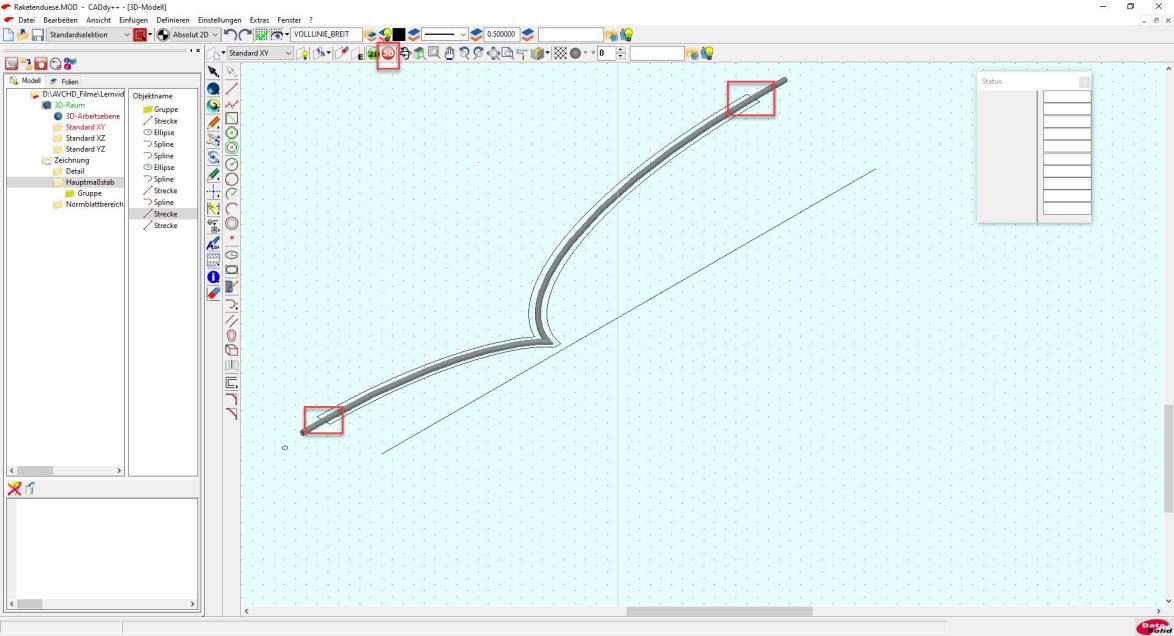
Task: Open the Einstellungen menu
Action: [219, 20]
